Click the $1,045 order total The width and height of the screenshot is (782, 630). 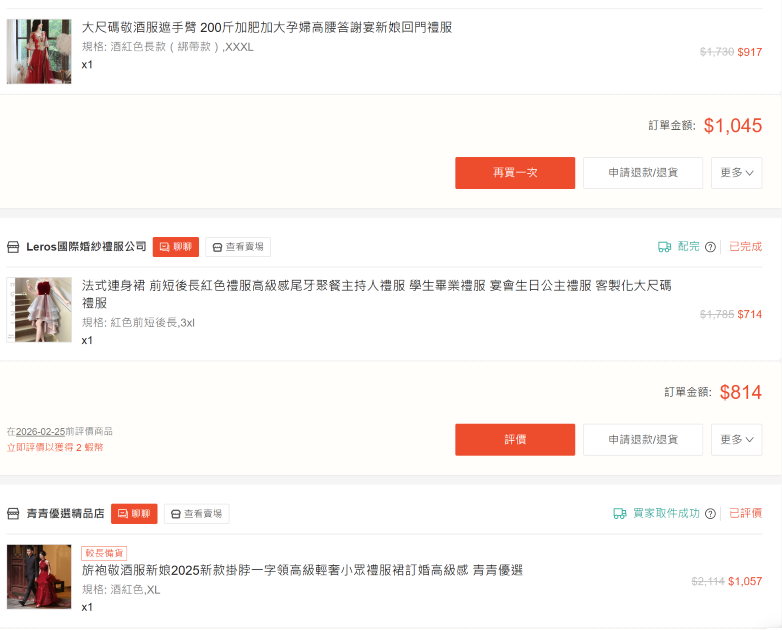click(x=733, y=126)
